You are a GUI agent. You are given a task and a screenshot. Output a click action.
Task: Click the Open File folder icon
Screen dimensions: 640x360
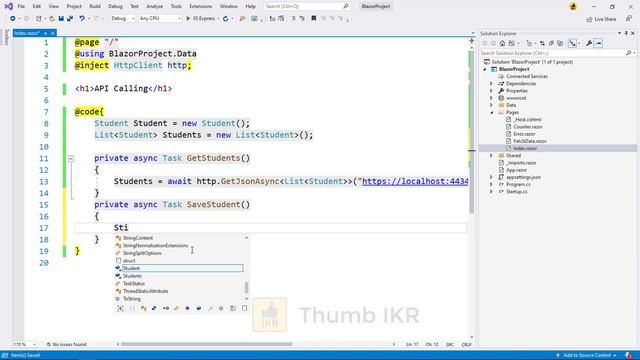click(52, 18)
